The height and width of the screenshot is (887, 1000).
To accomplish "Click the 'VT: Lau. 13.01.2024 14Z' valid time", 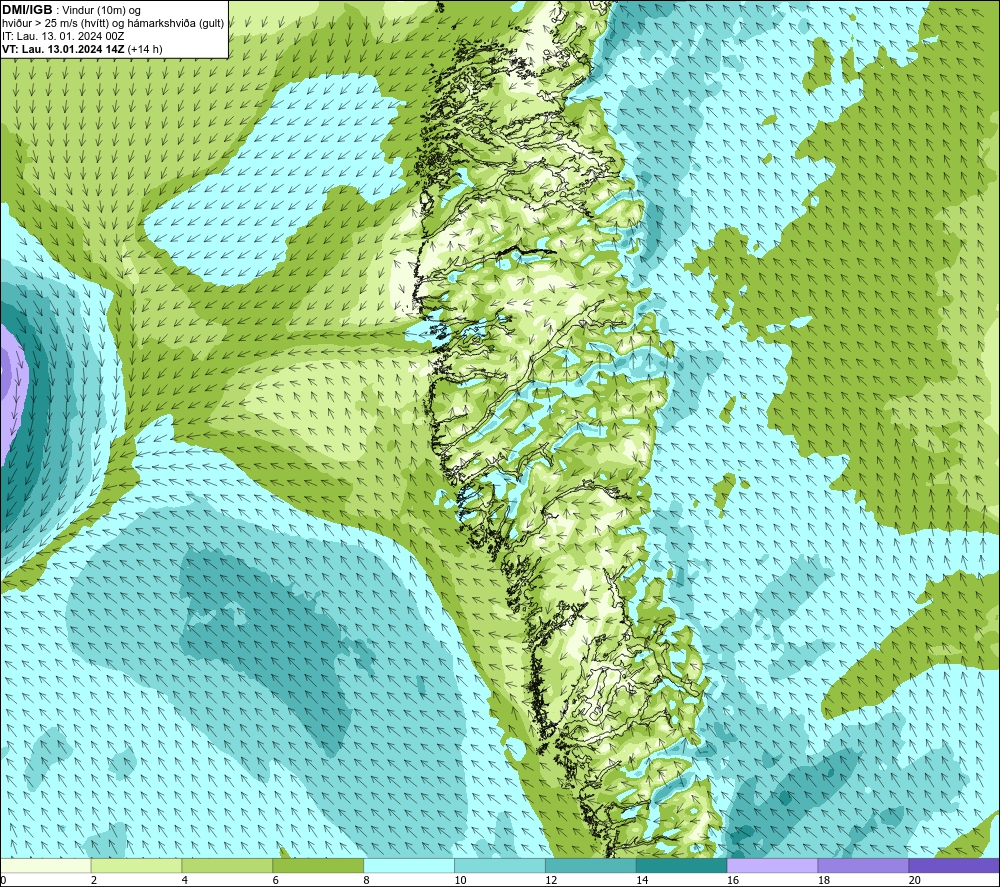I will coord(63,49).
